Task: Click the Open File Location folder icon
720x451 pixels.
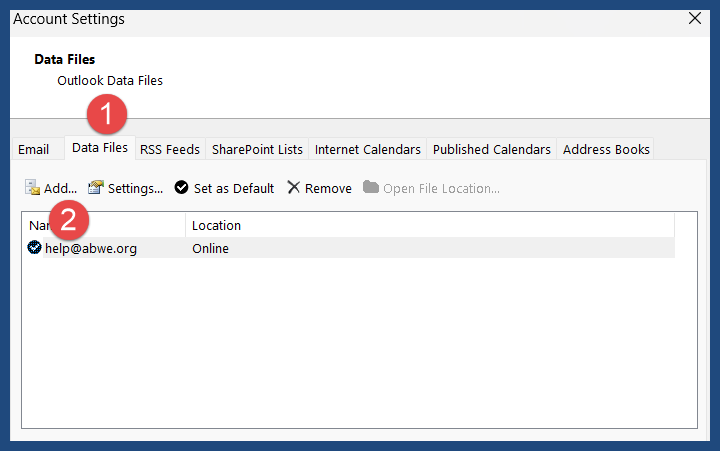Action: pyautogui.click(x=371, y=187)
